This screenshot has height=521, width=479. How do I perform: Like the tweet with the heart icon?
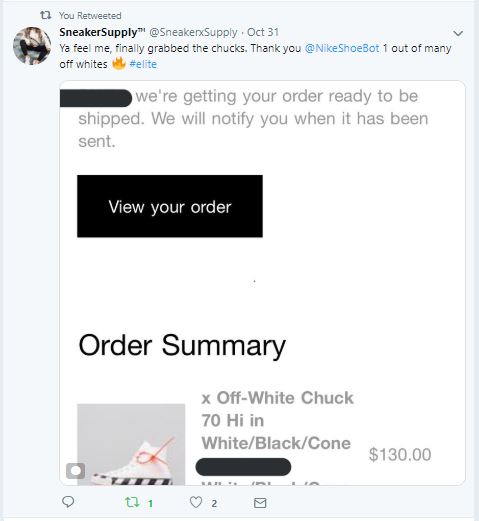click(x=196, y=502)
